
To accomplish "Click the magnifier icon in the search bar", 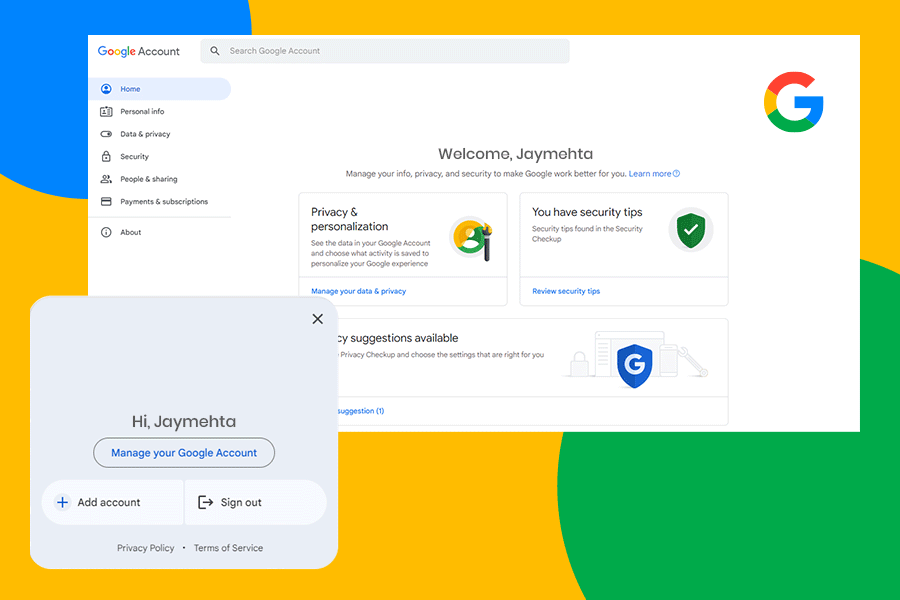I will coord(215,51).
